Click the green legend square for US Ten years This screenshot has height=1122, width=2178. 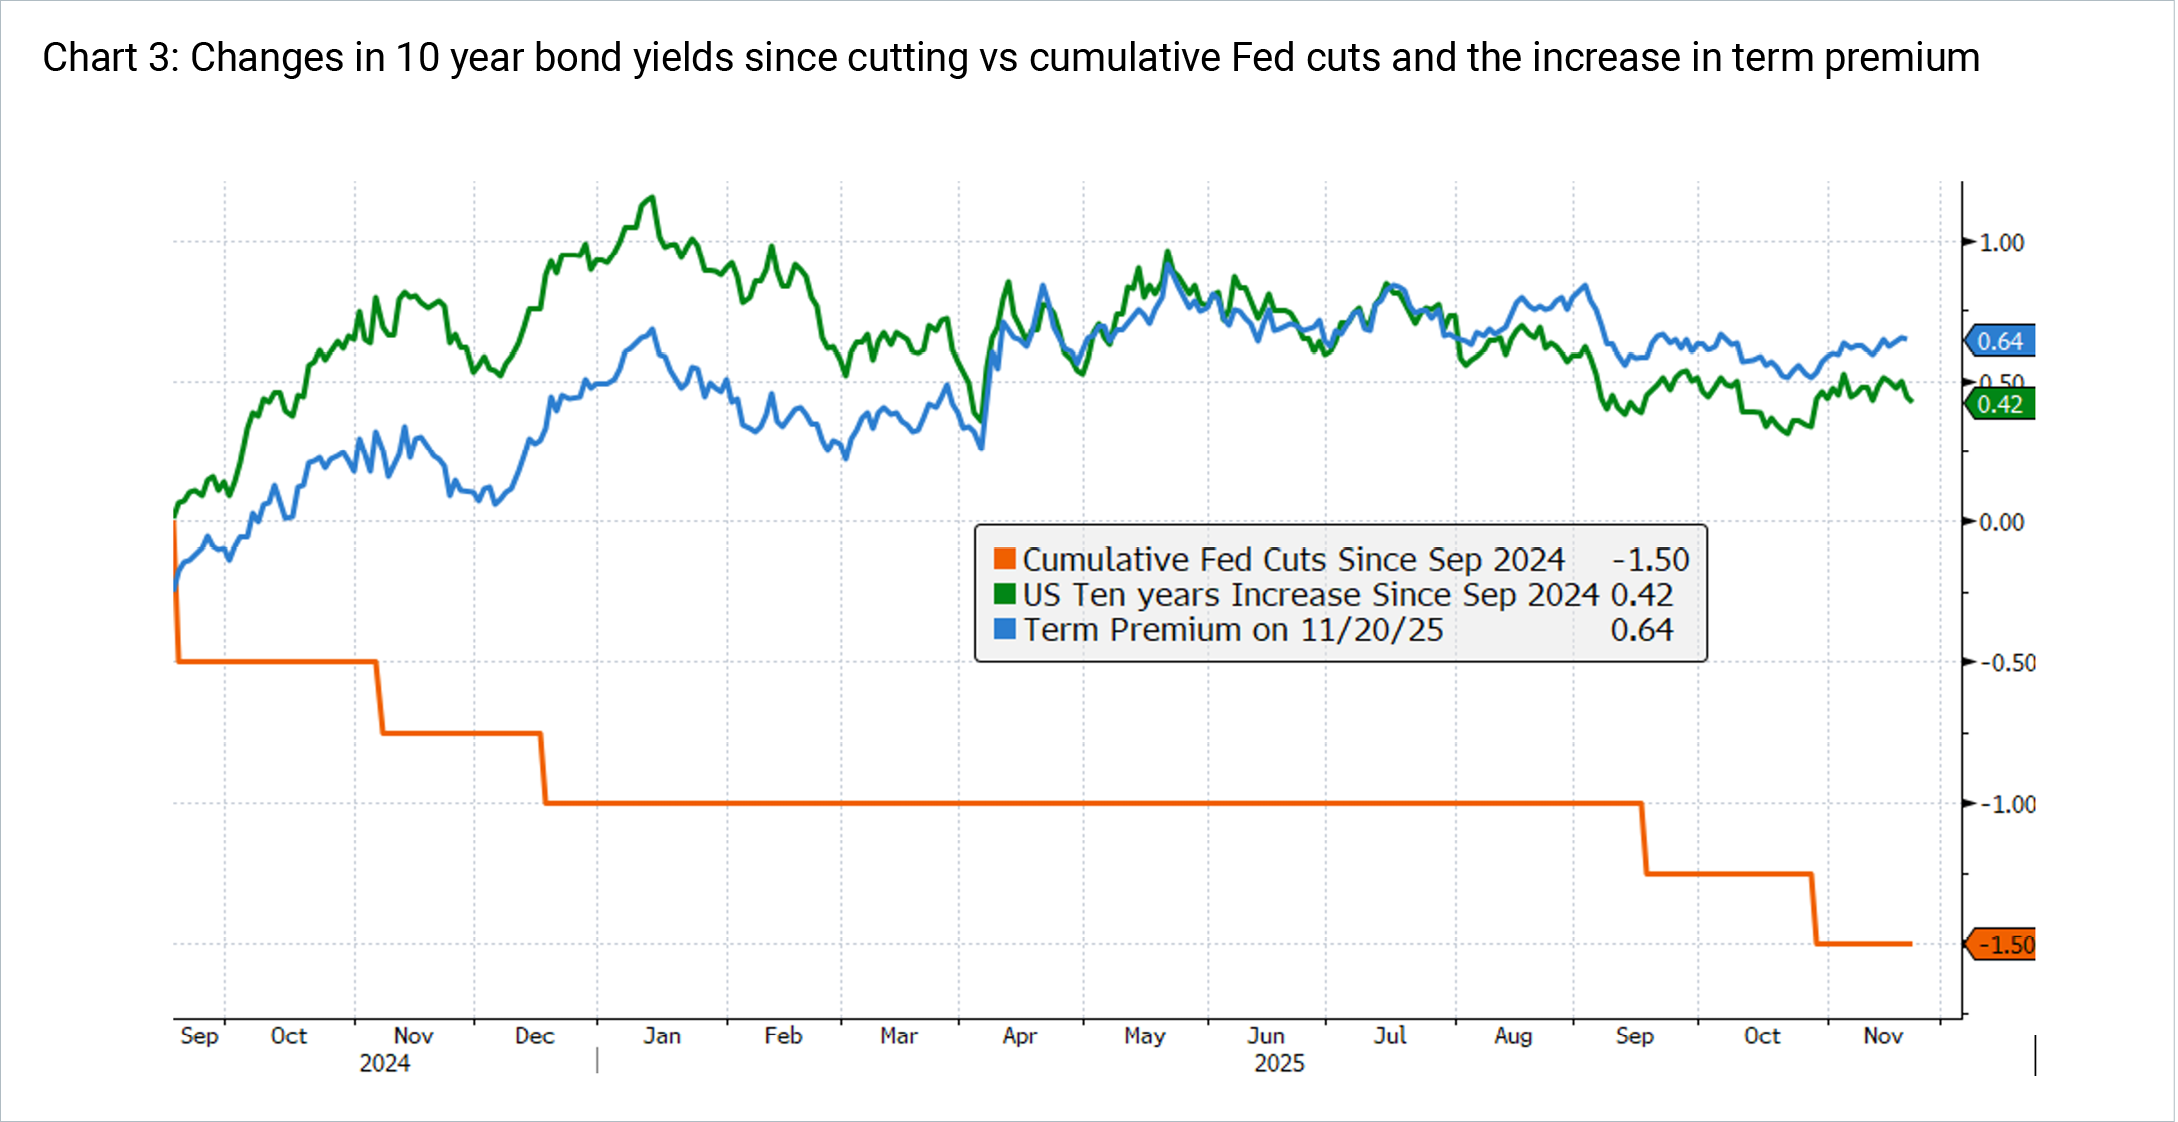1005,595
